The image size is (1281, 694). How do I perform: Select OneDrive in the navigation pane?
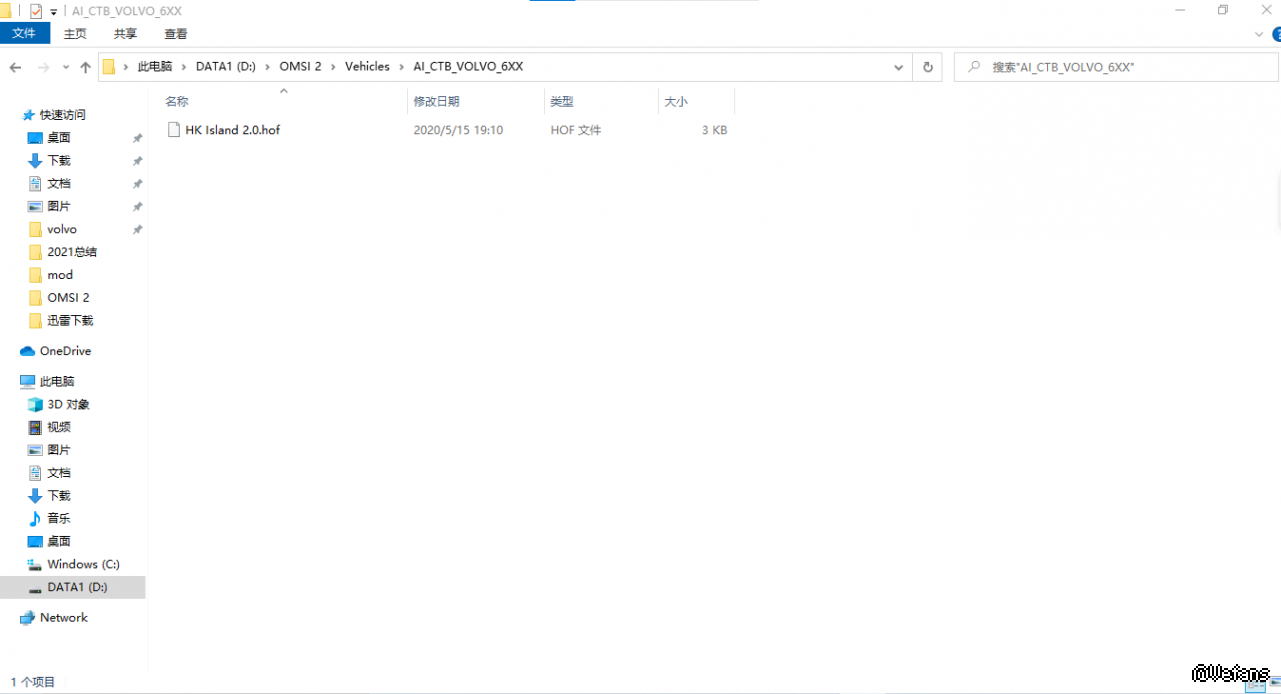click(65, 351)
